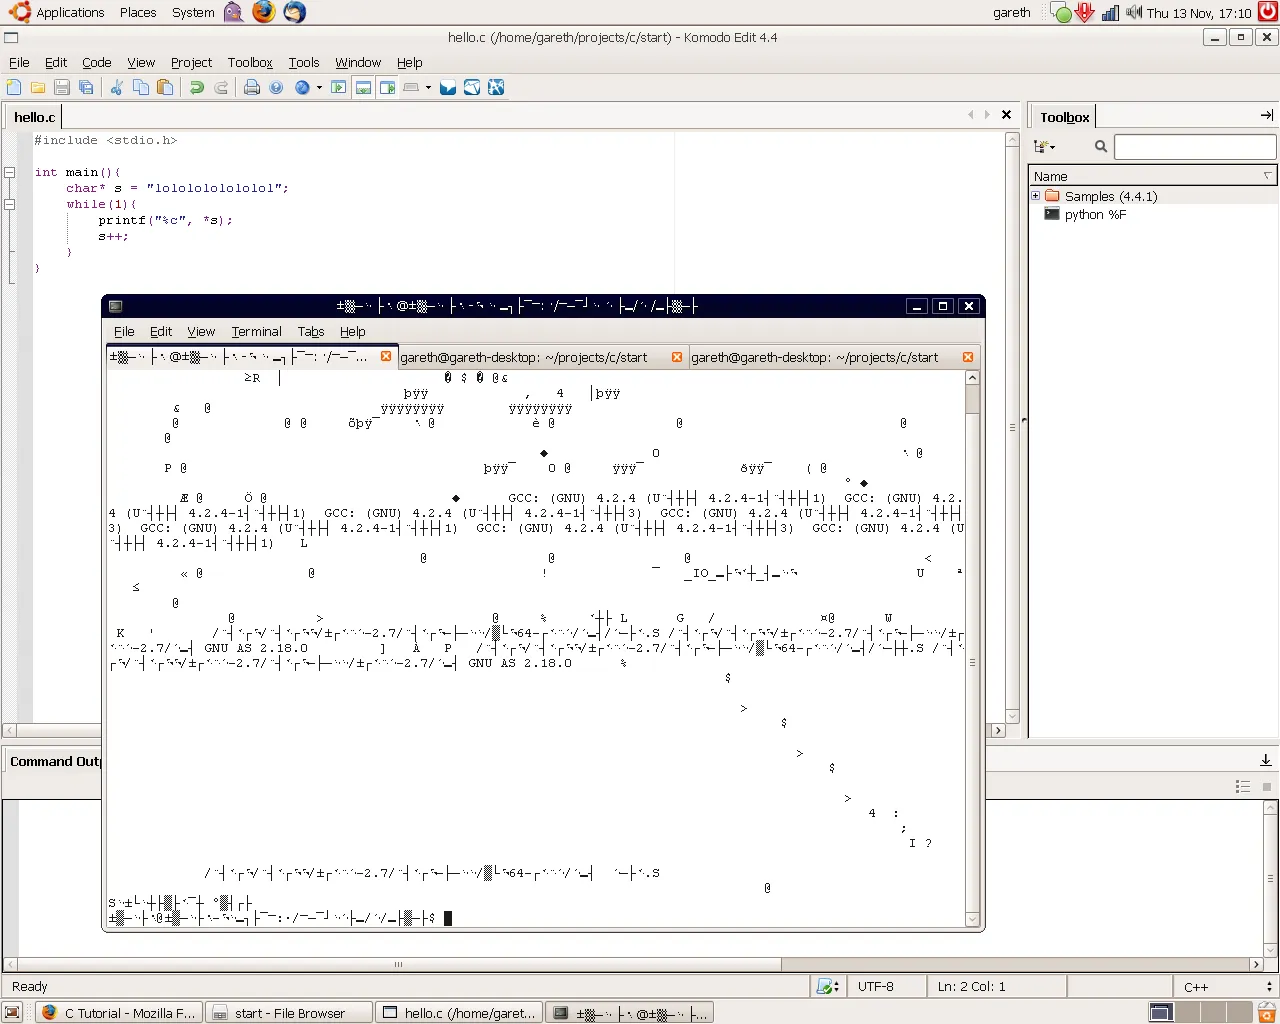
Task: Open the Applications menu in the GNOME panel
Action: point(58,12)
